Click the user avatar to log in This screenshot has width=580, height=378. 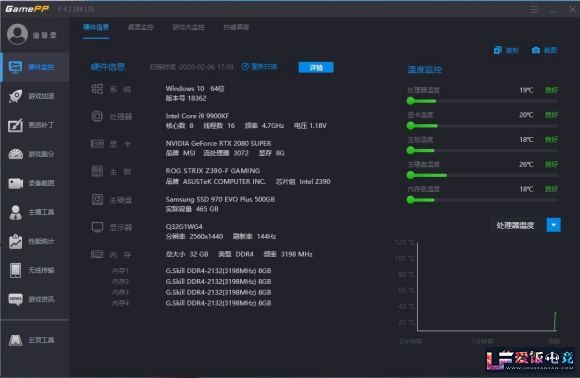click(x=17, y=34)
